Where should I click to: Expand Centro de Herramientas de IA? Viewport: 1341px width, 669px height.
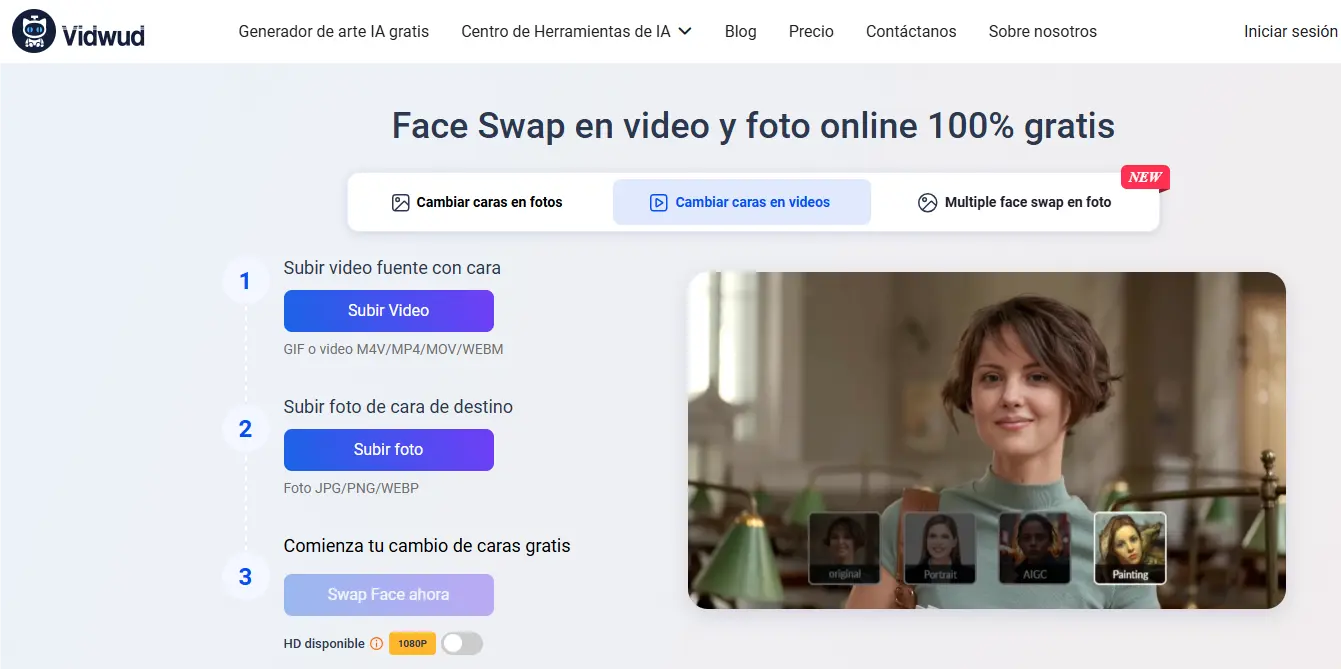pos(566,31)
